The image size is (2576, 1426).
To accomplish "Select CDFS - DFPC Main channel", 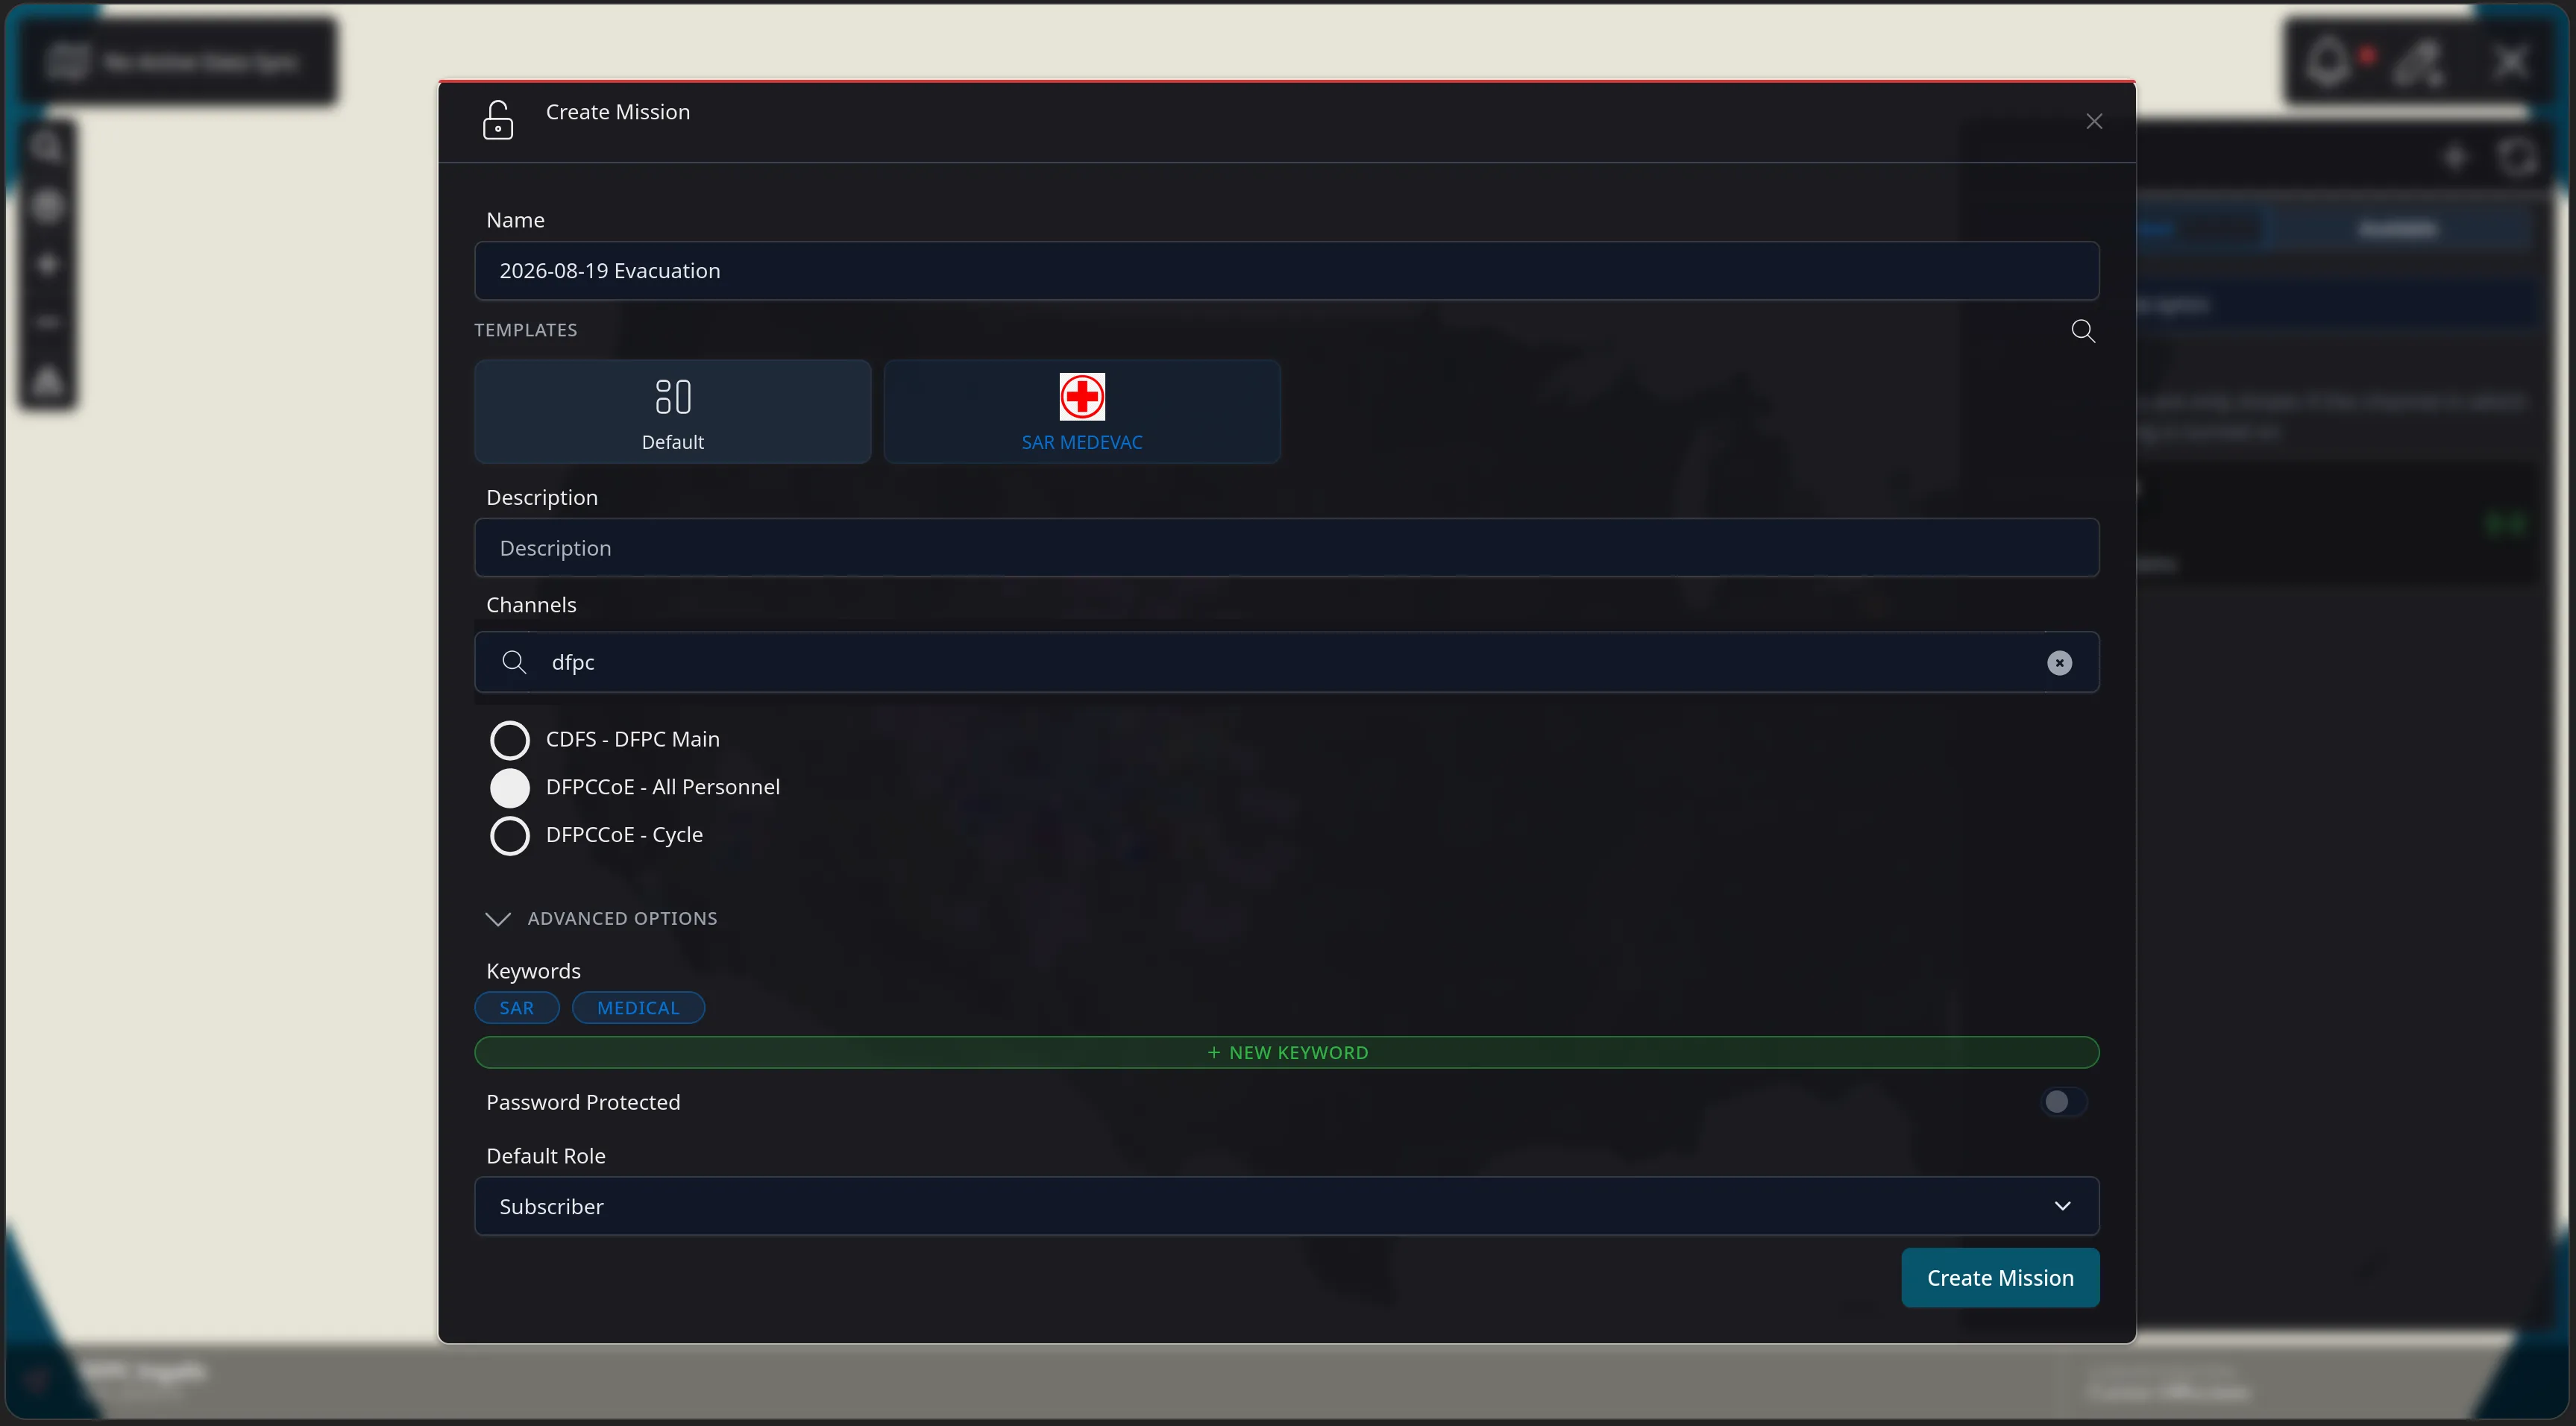I will pos(510,740).
